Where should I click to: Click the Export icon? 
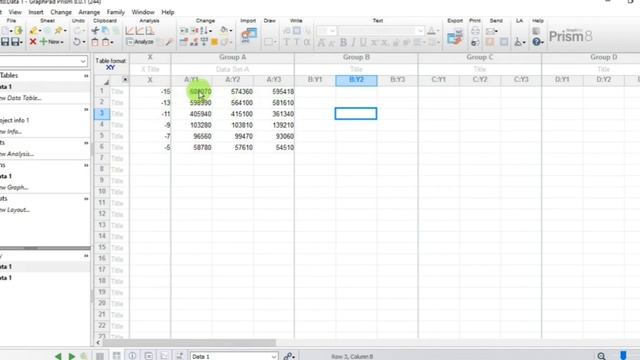coord(455,37)
